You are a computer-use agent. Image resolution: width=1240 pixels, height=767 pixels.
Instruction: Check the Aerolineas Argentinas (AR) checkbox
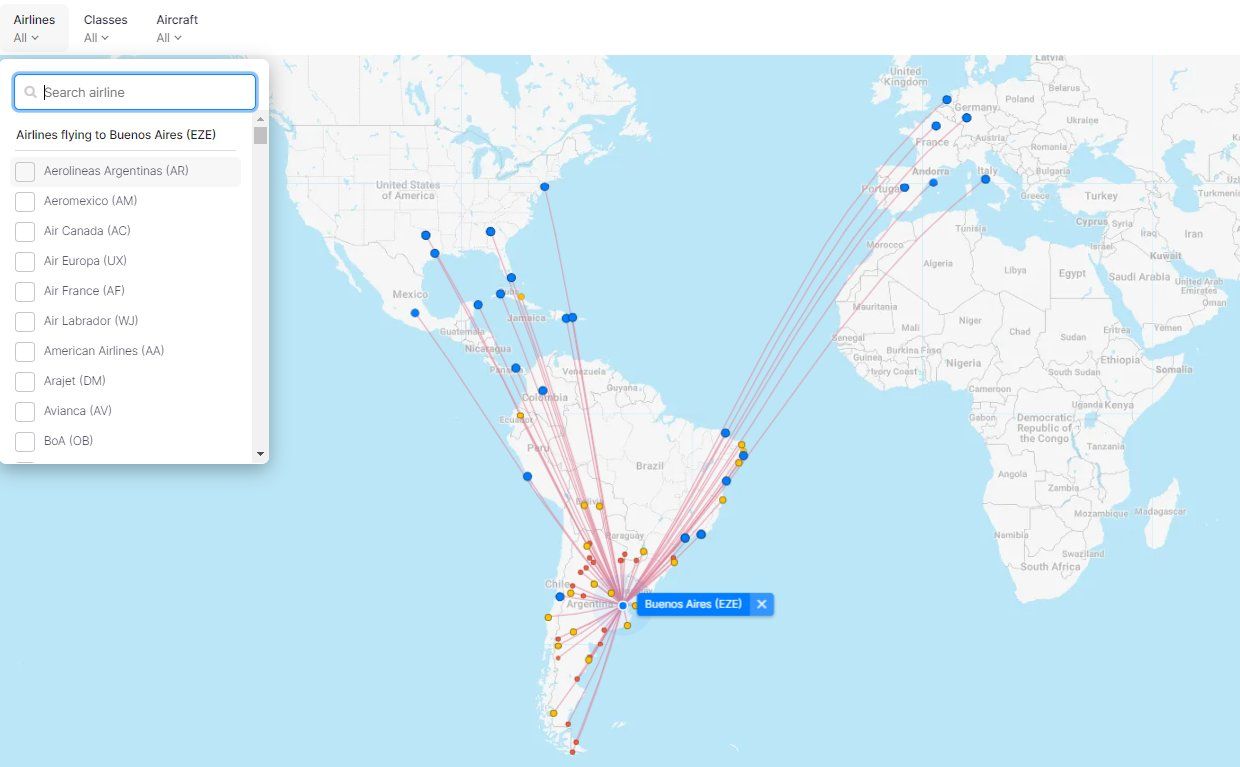(25, 172)
